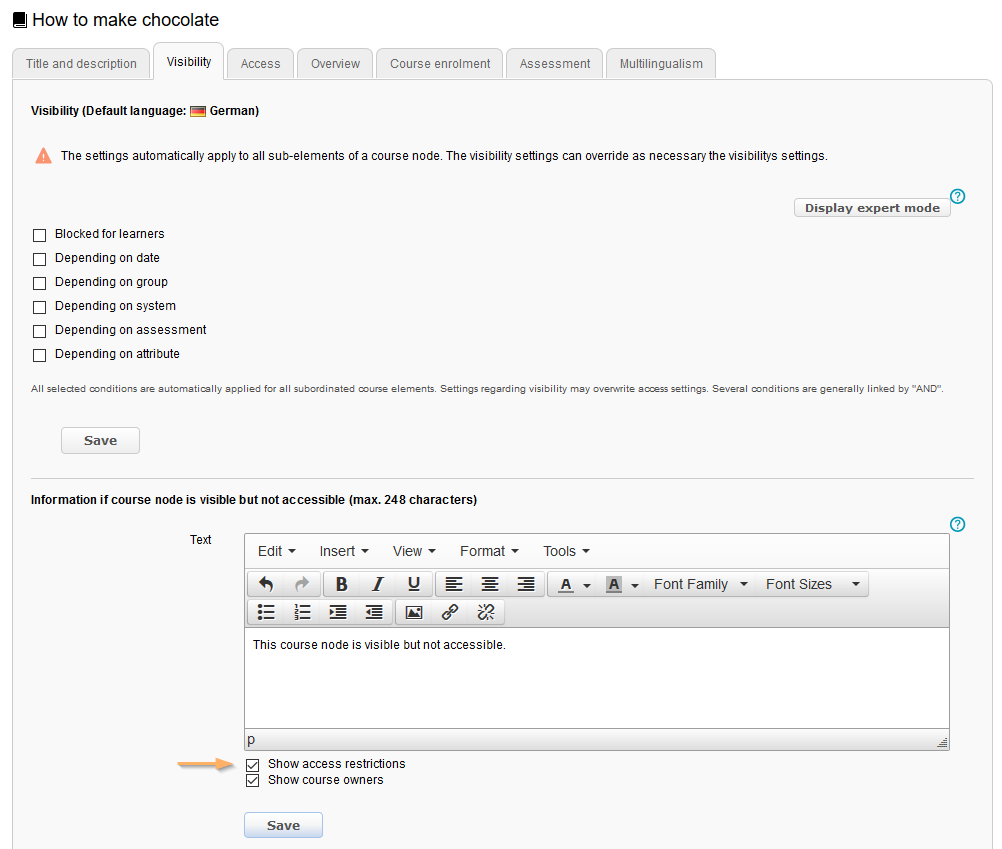
Task: Check the Blocked for learners checkbox
Action: [x=40, y=235]
